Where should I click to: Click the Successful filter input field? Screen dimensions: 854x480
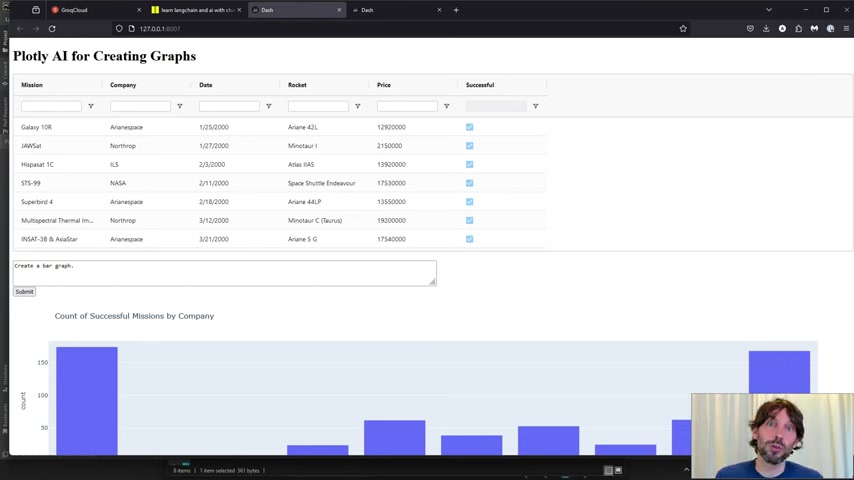click(x=496, y=106)
